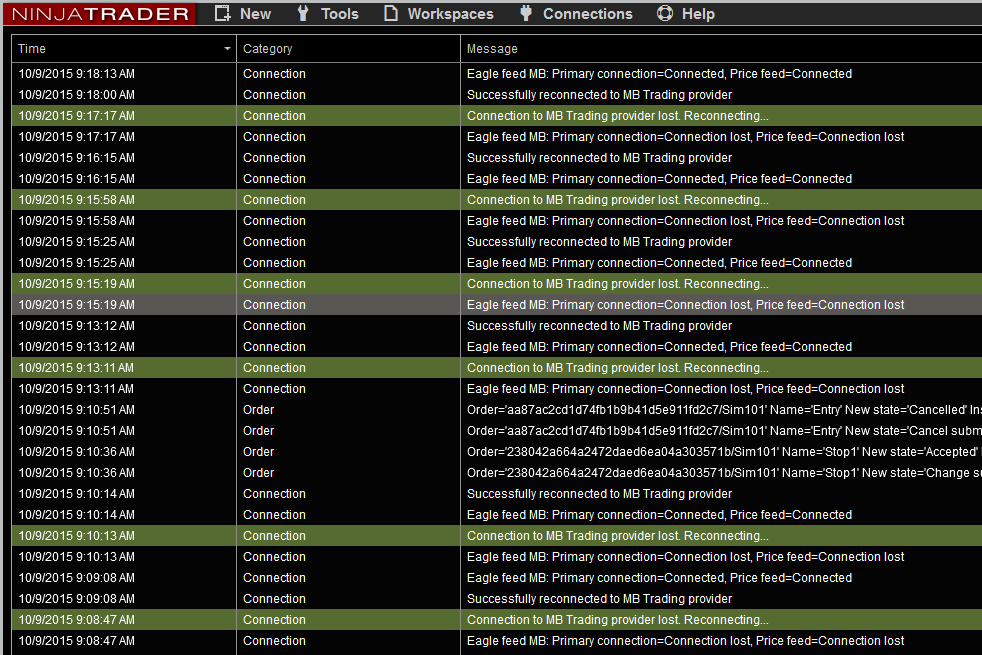Viewport: 982px width, 655px height.
Task: Select 9:10:14 AM 'Successfully reconnected' message
Action: pos(599,493)
